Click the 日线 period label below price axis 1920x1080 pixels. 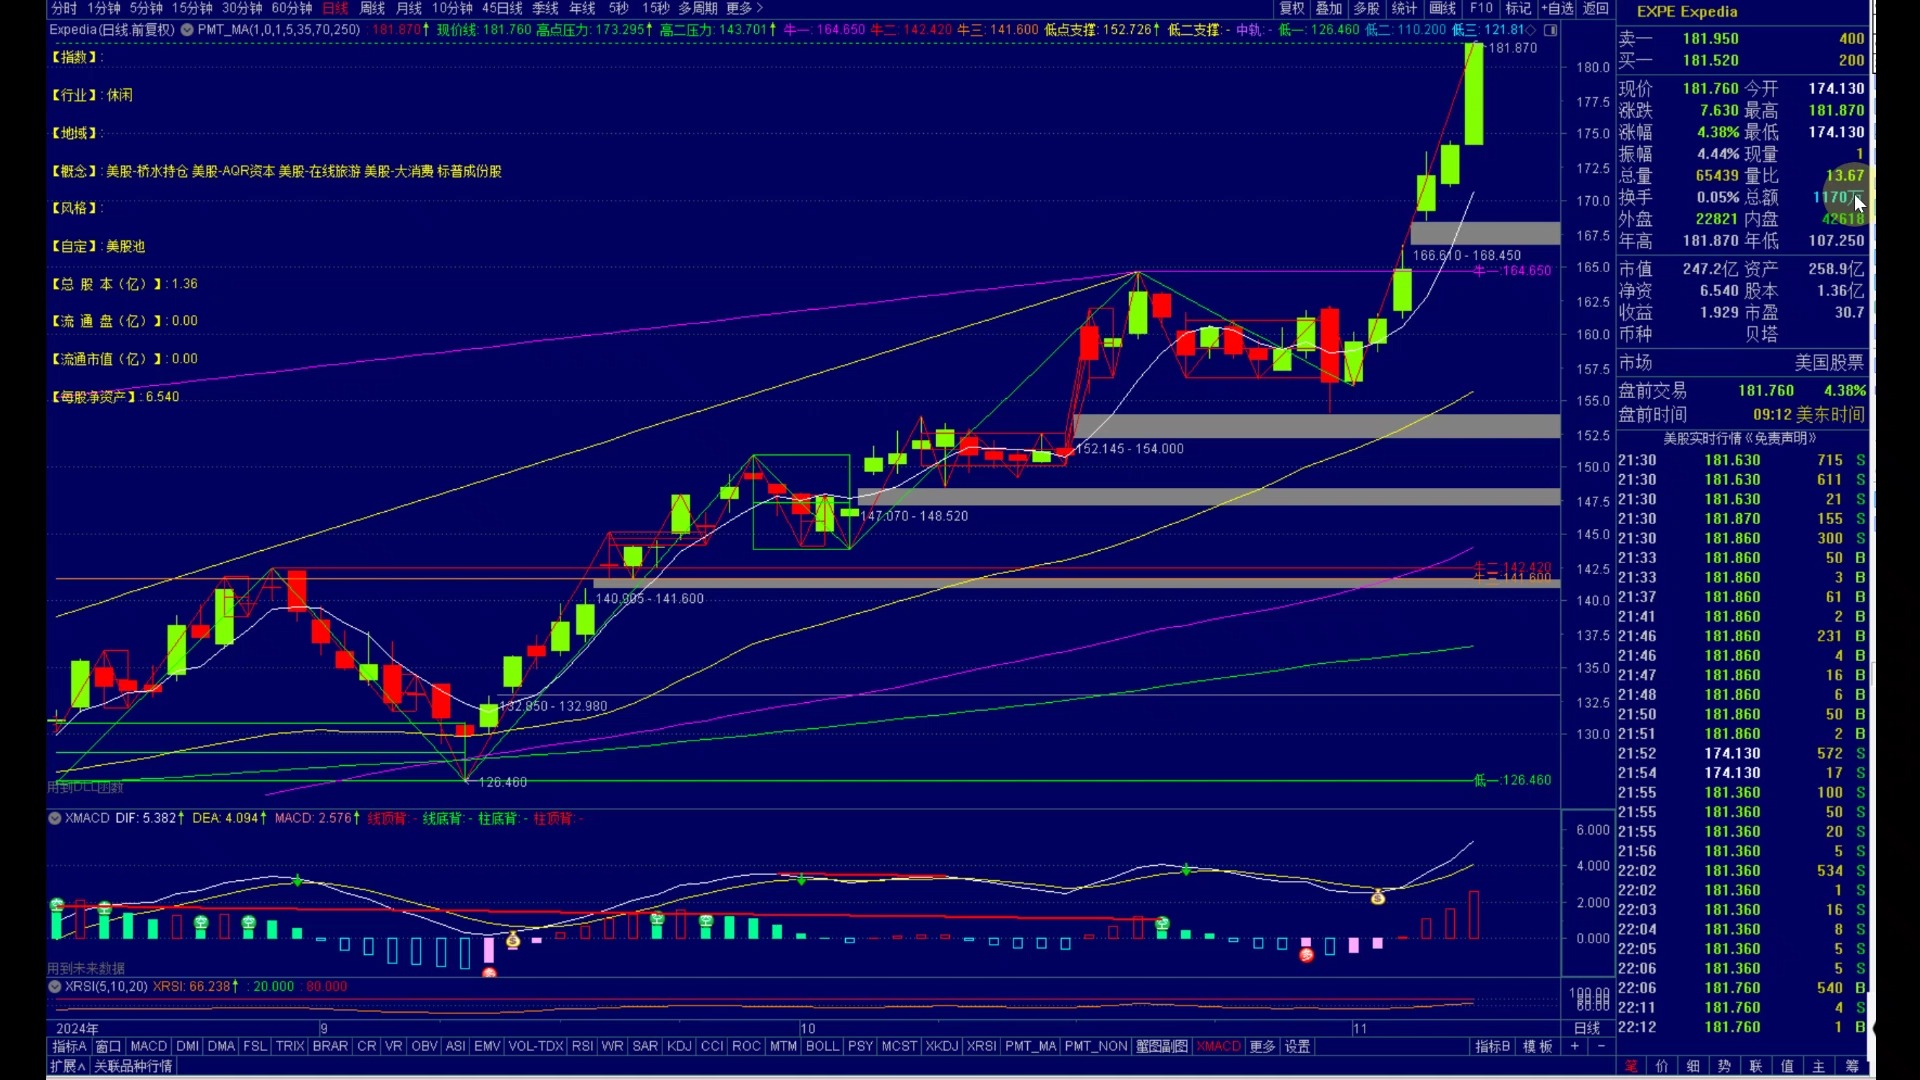(x=1587, y=1028)
